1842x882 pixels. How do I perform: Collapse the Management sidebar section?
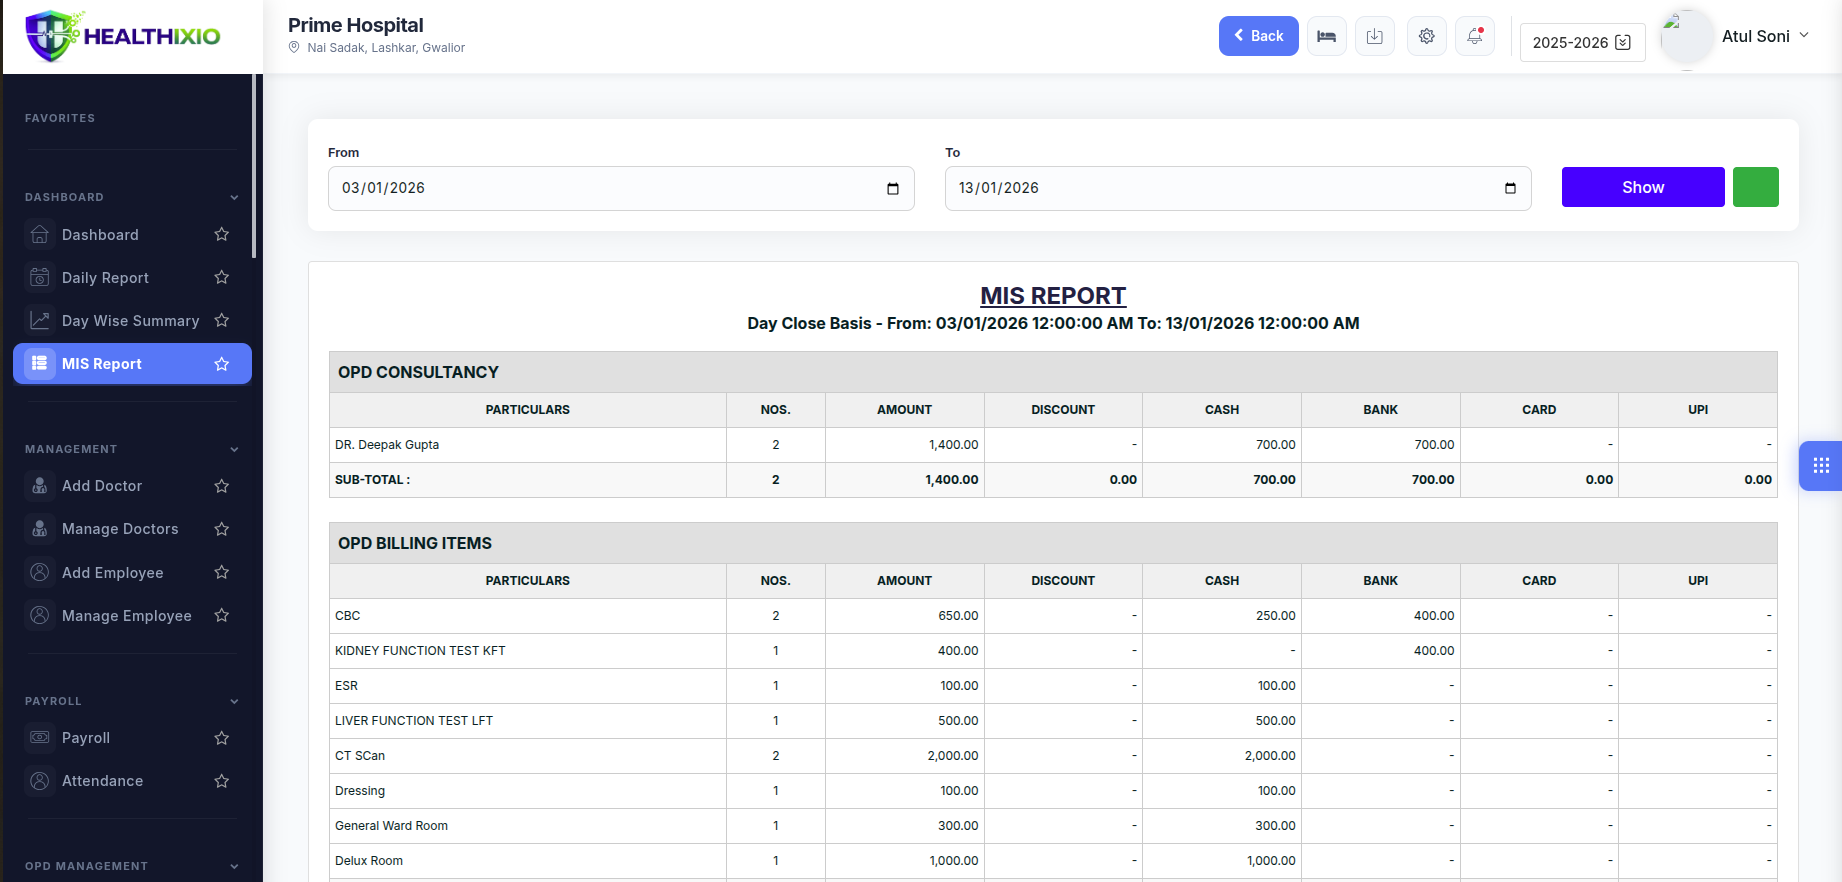pos(132,449)
